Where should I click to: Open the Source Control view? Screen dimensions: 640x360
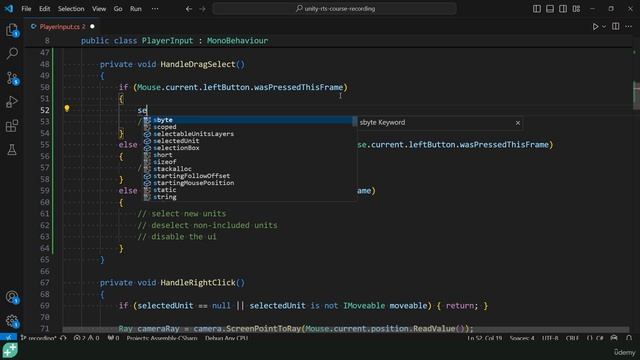pyautogui.click(x=12, y=78)
